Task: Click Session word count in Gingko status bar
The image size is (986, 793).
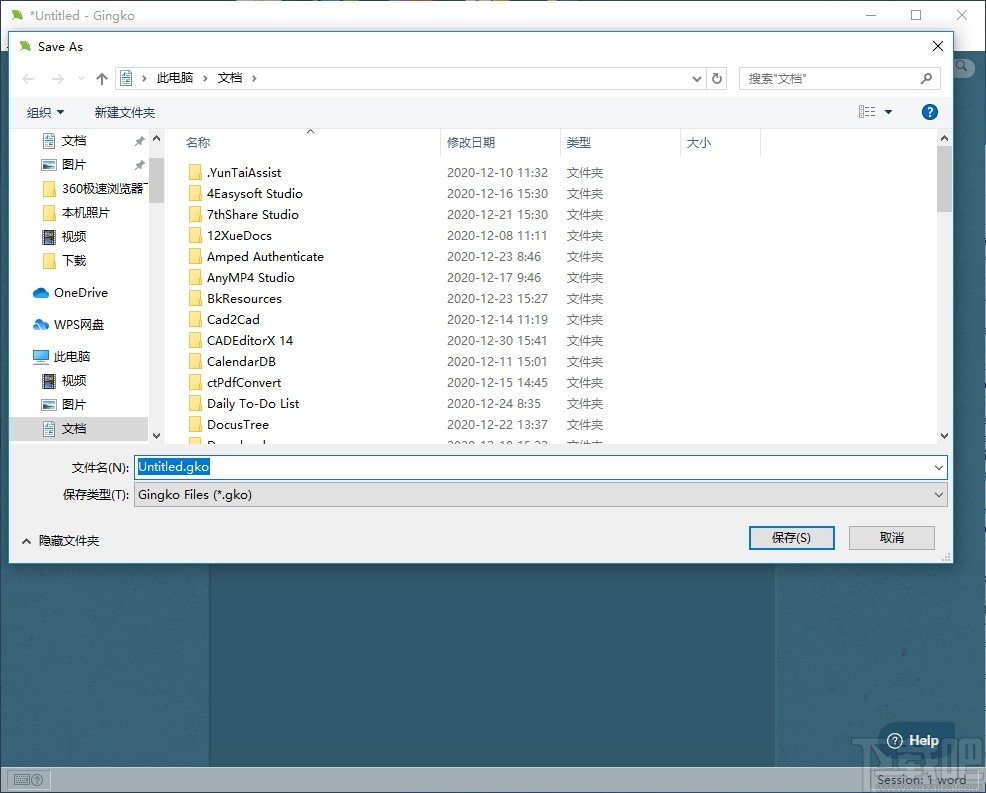Action: (x=921, y=780)
